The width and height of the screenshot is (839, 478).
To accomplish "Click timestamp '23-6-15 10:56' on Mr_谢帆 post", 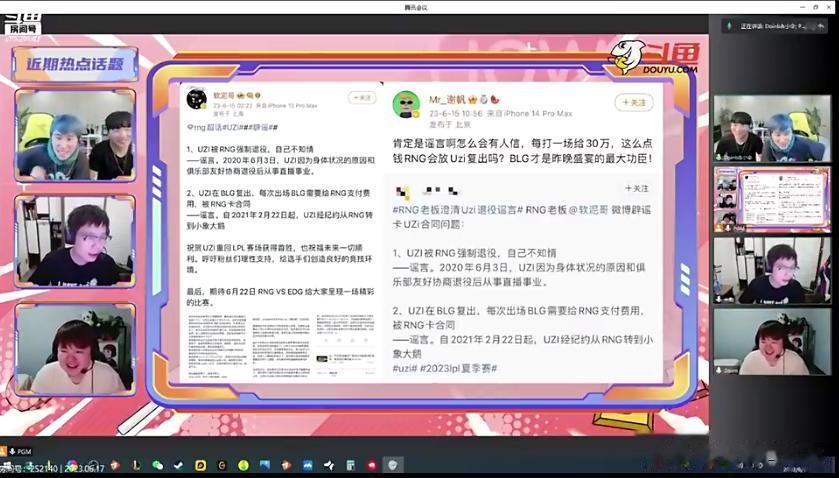I will (x=456, y=113).
